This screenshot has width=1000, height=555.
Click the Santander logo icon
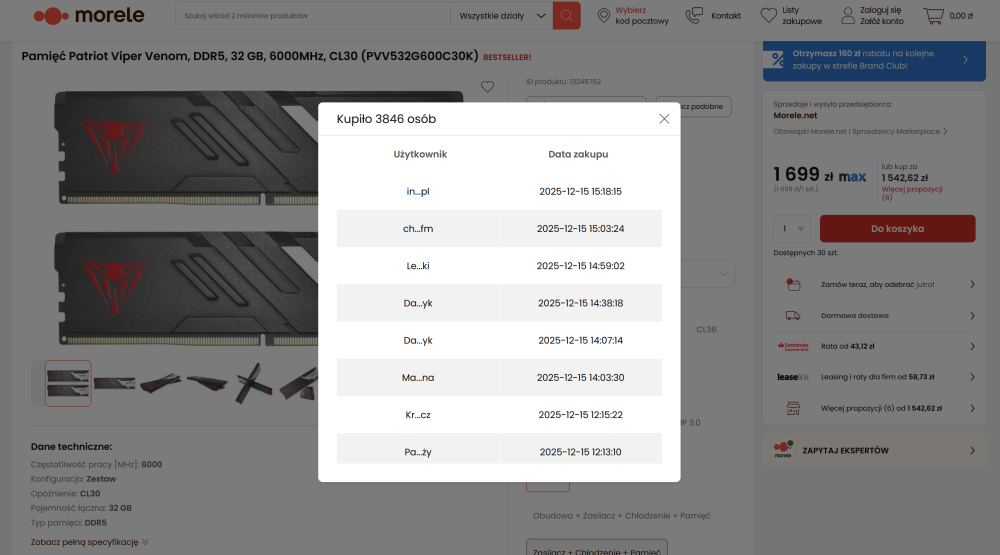[x=793, y=346]
